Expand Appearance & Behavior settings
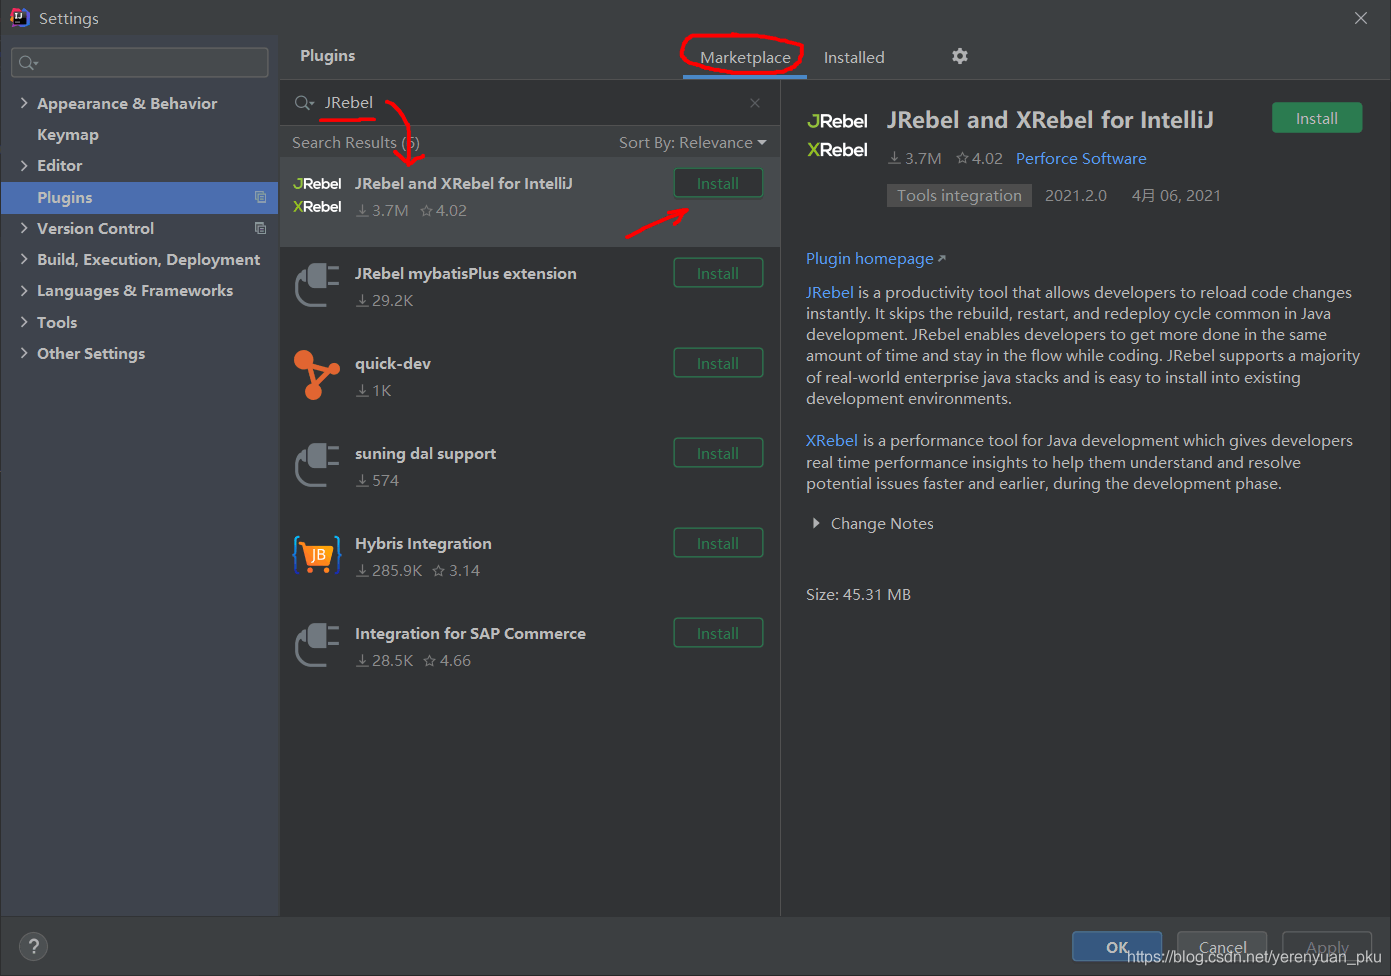Screen dimensions: 1391x976 tap(24, 103)
